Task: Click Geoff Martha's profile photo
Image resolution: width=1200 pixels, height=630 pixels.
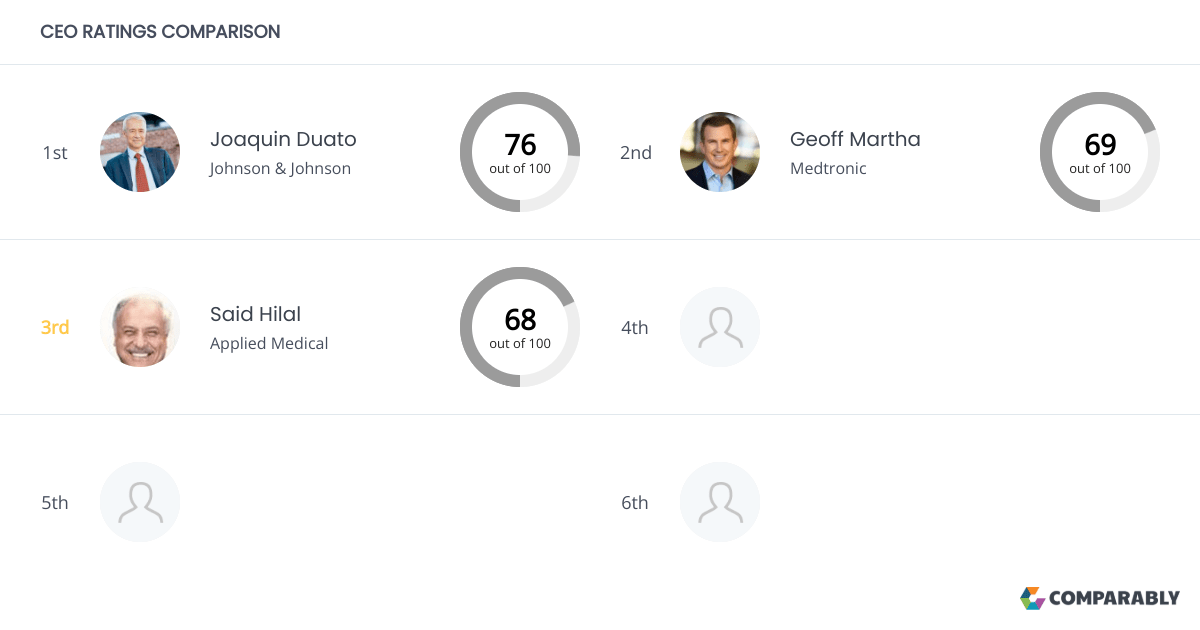Action: [x=720, y=152]
